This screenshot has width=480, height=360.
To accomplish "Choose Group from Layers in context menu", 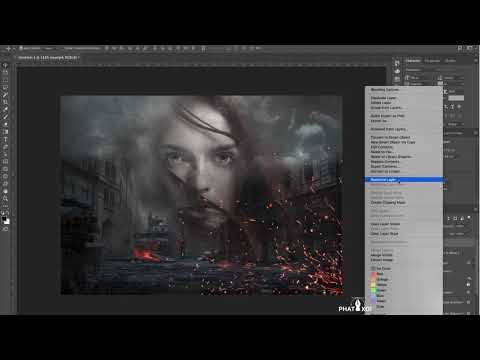I will [x=387, y=108].
